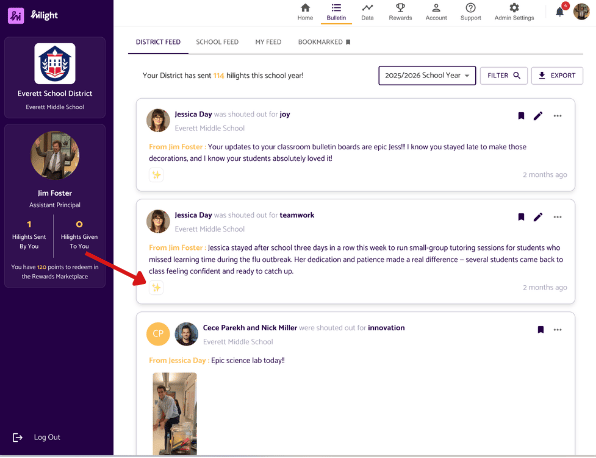
Task: Click the Jim Foster sidebar name
Action: pyautogui.click(x=55, y=193)
